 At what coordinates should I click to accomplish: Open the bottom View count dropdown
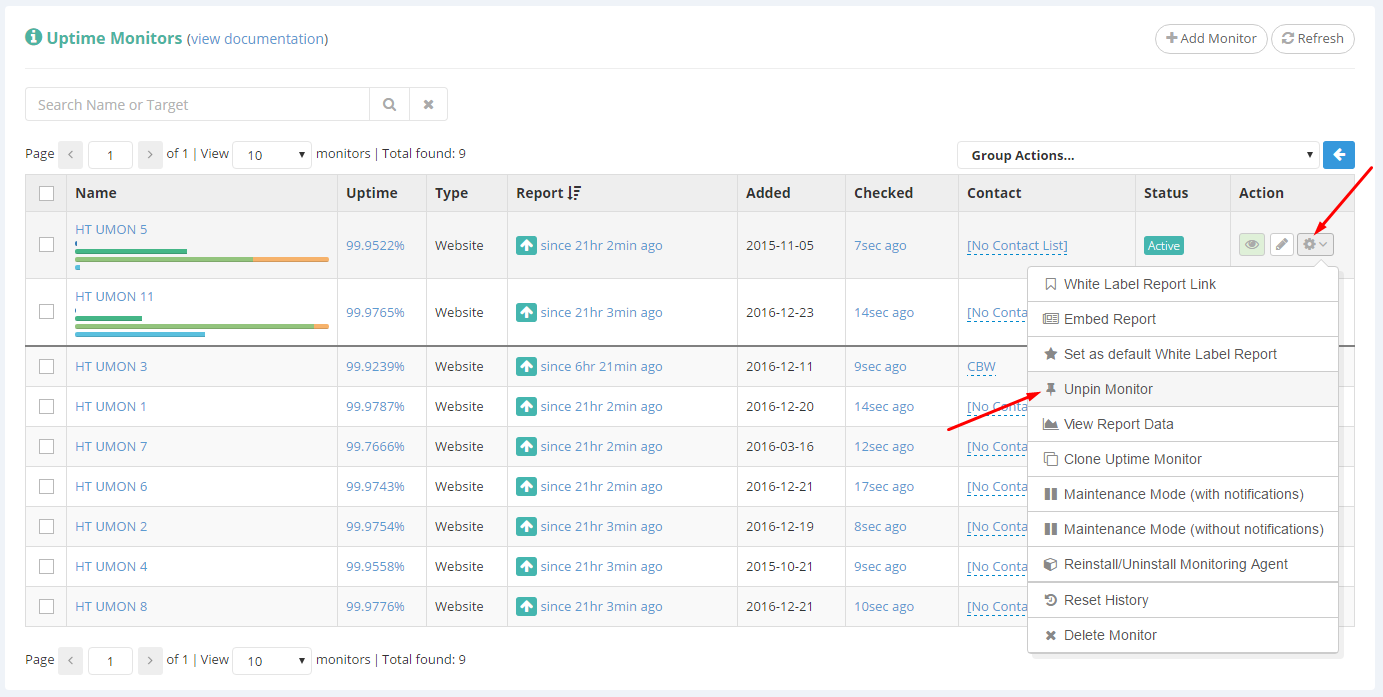pyautogui.click(x=272, y=661)
